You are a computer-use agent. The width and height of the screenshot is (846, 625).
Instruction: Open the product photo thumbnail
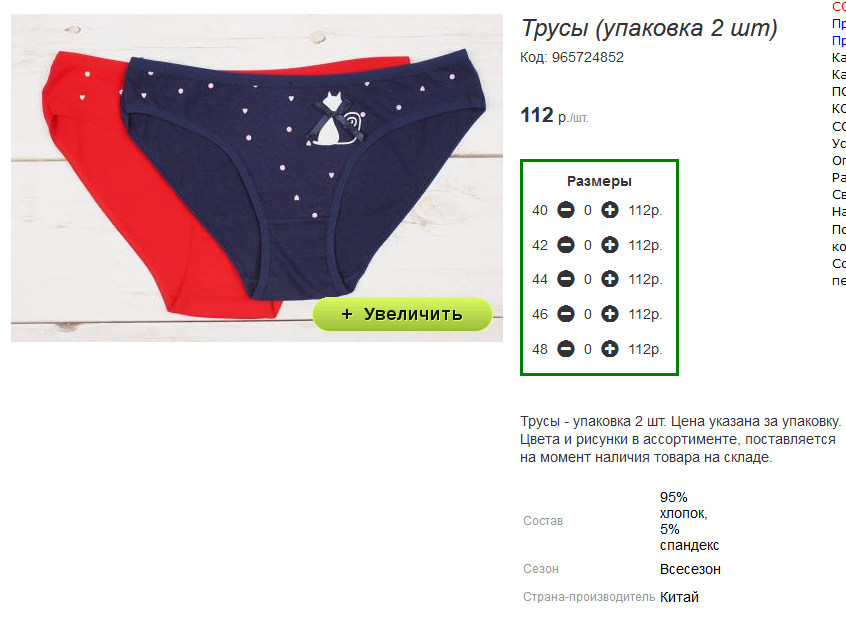[x=257, y=178]
